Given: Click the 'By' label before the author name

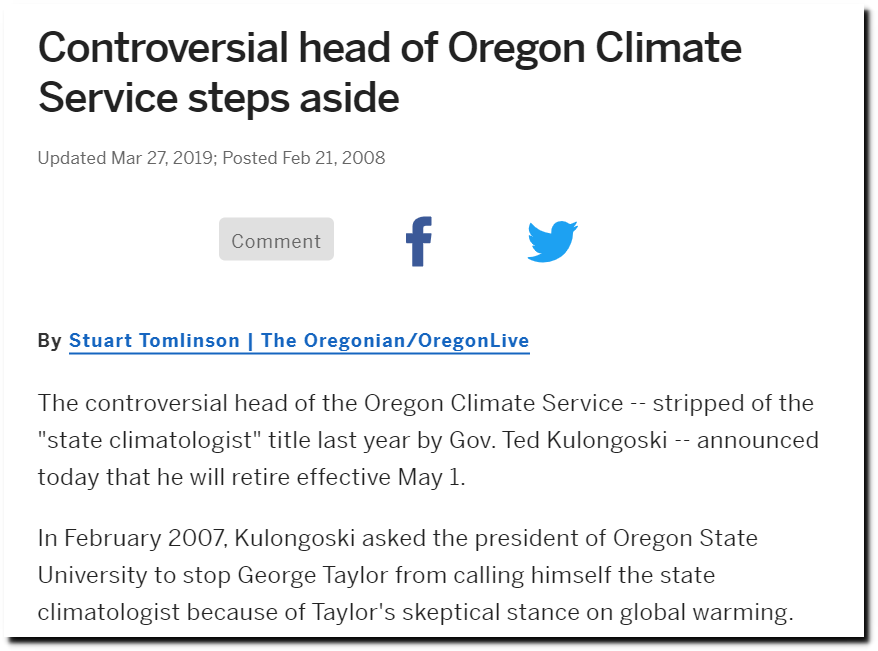Looking at the screenshot, I should [x=49, y=340].
